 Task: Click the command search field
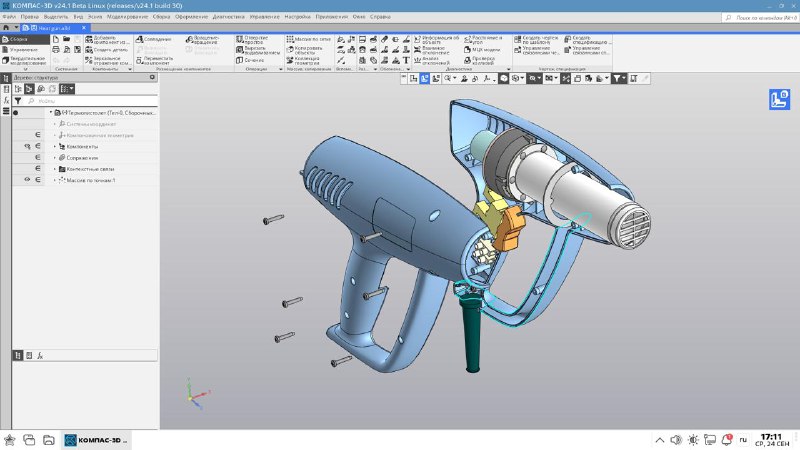pyautogui.click(x=760, y=17)
